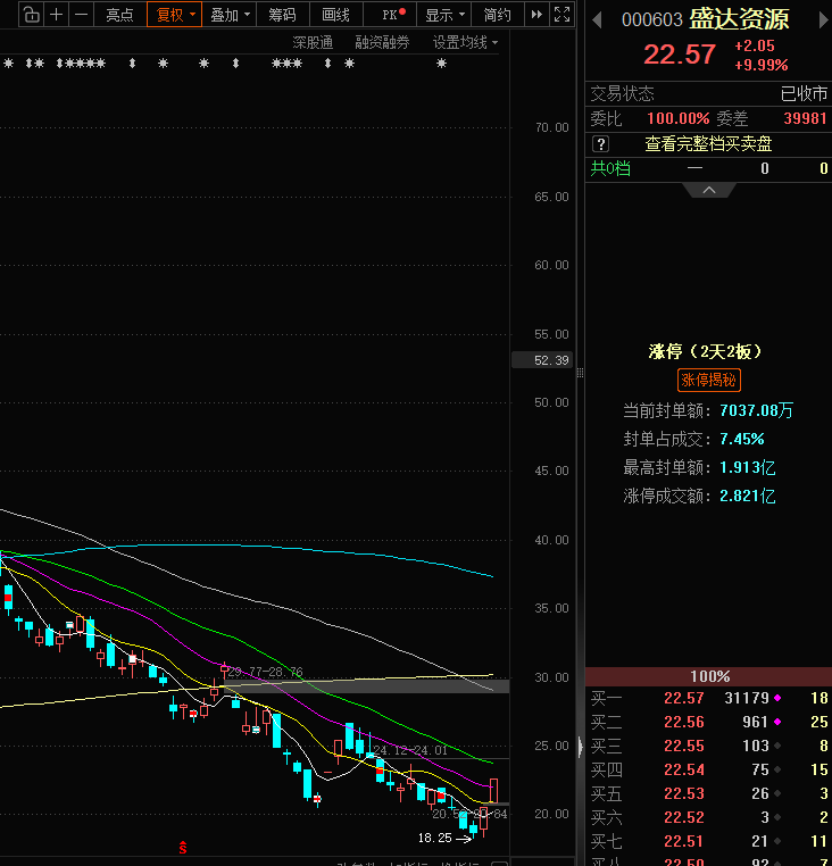Click the +9.99% change percentage
This screenshot has height=866, width=832.
coord(761,65)
